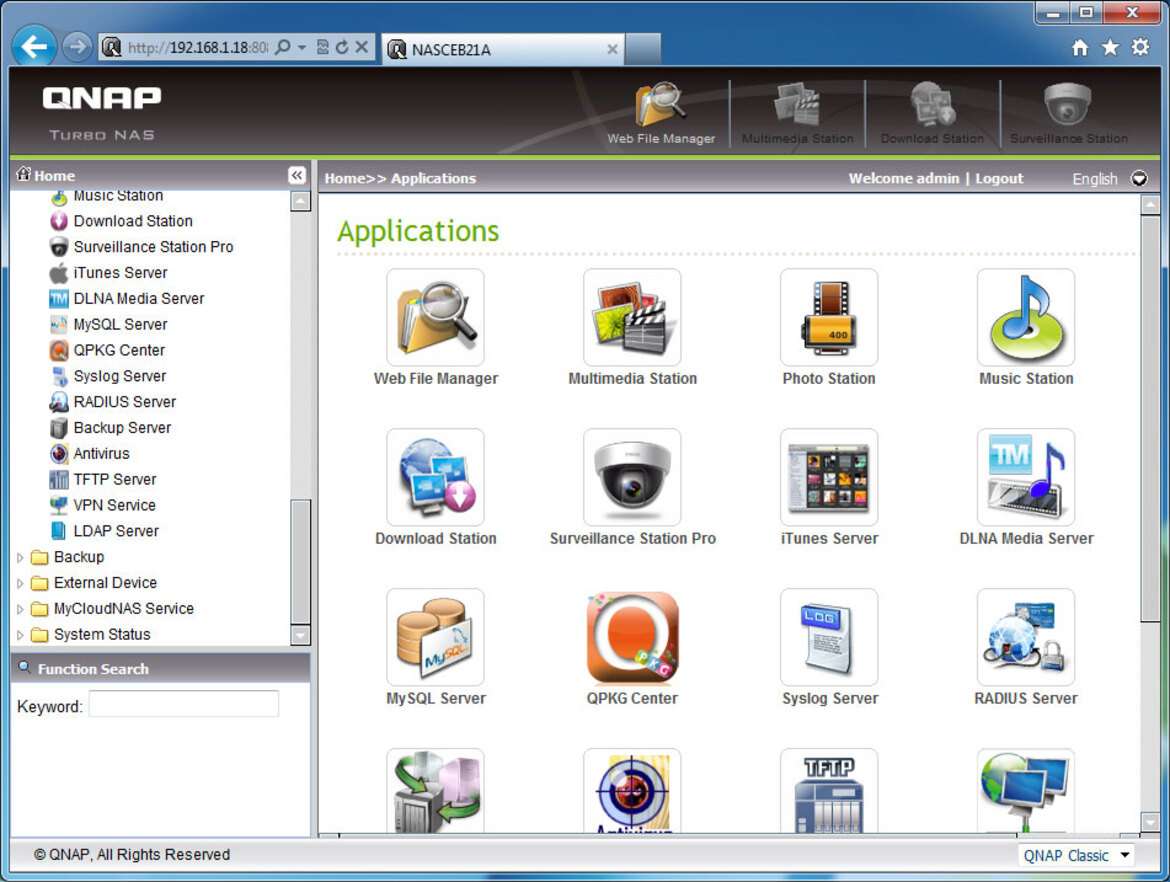
Task: Select Backup Server in the sidebar tree
Action: [x=122, y=428]
